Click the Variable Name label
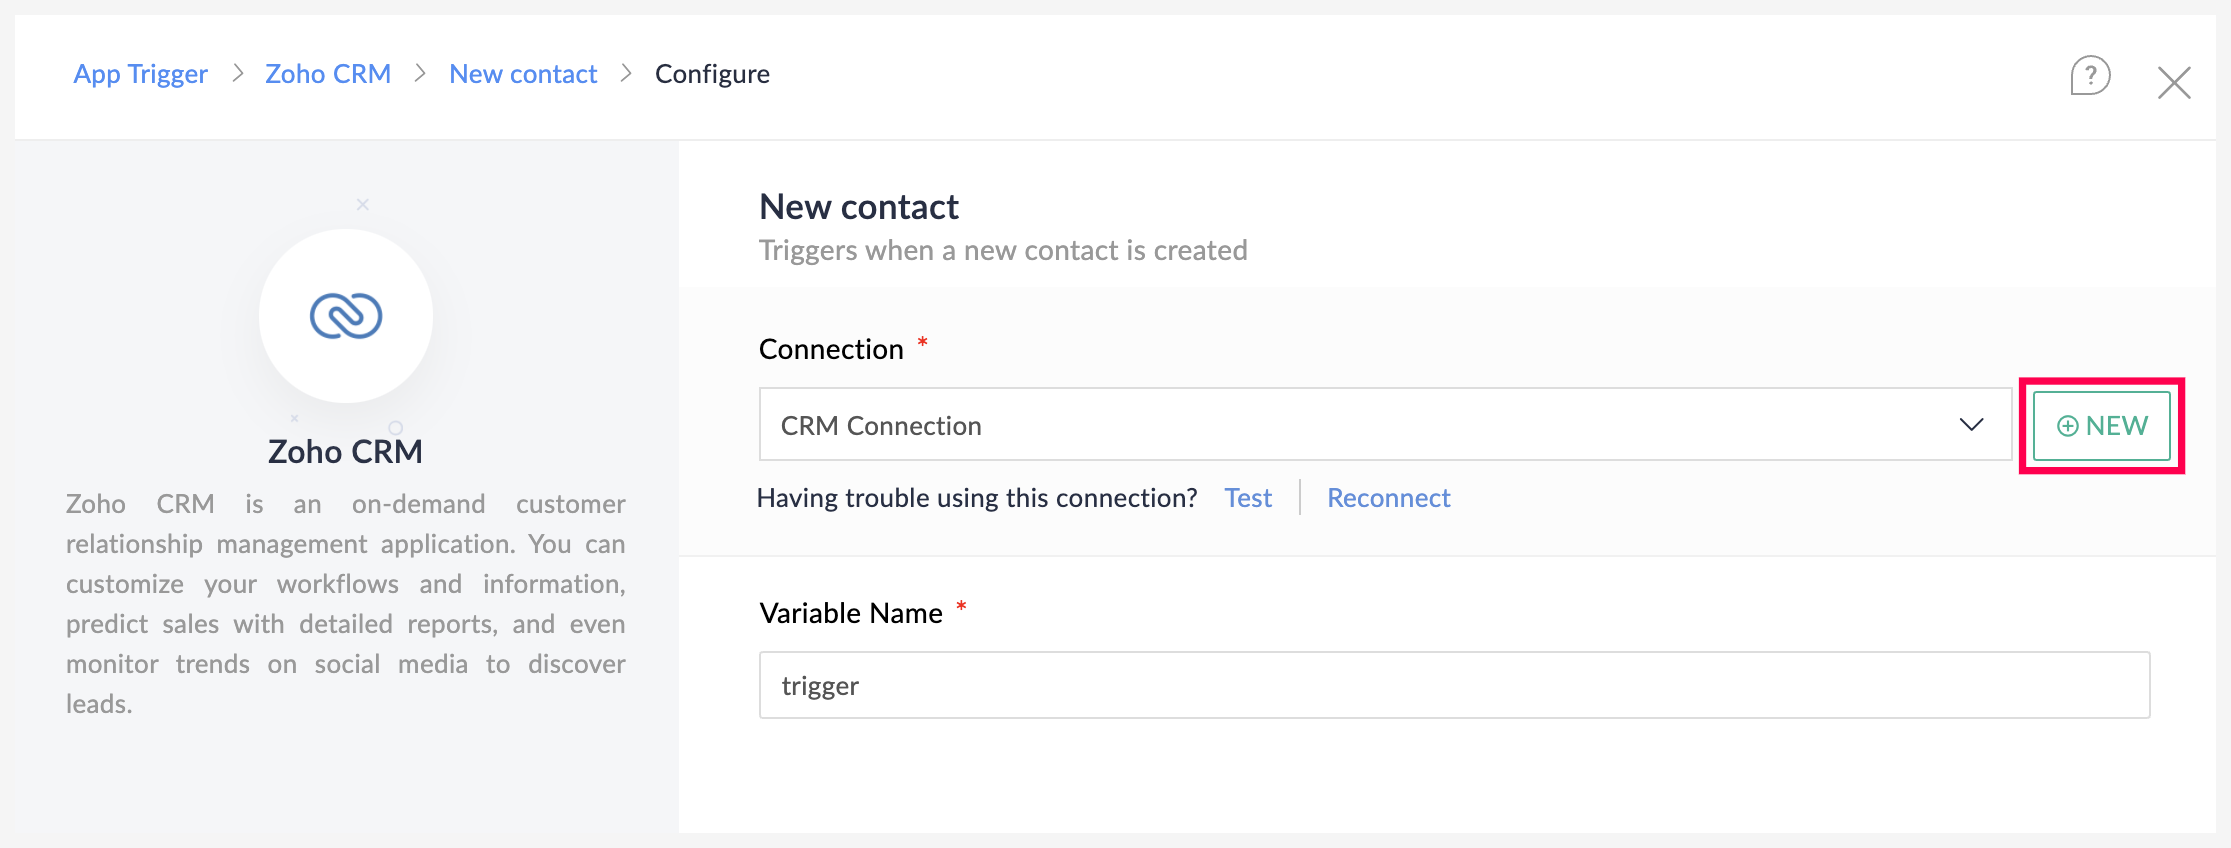2231x848 pixels. [x=851, y=613]
